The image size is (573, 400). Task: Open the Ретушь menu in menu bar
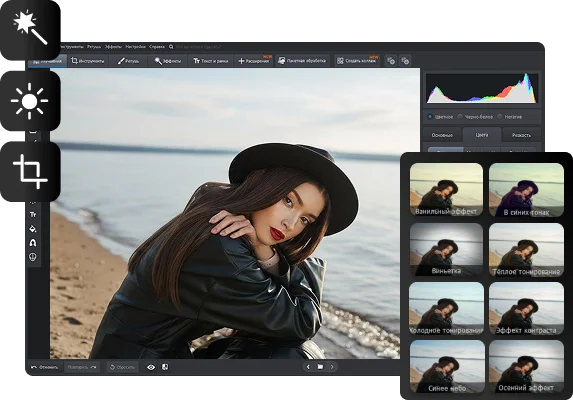point(94,47)
